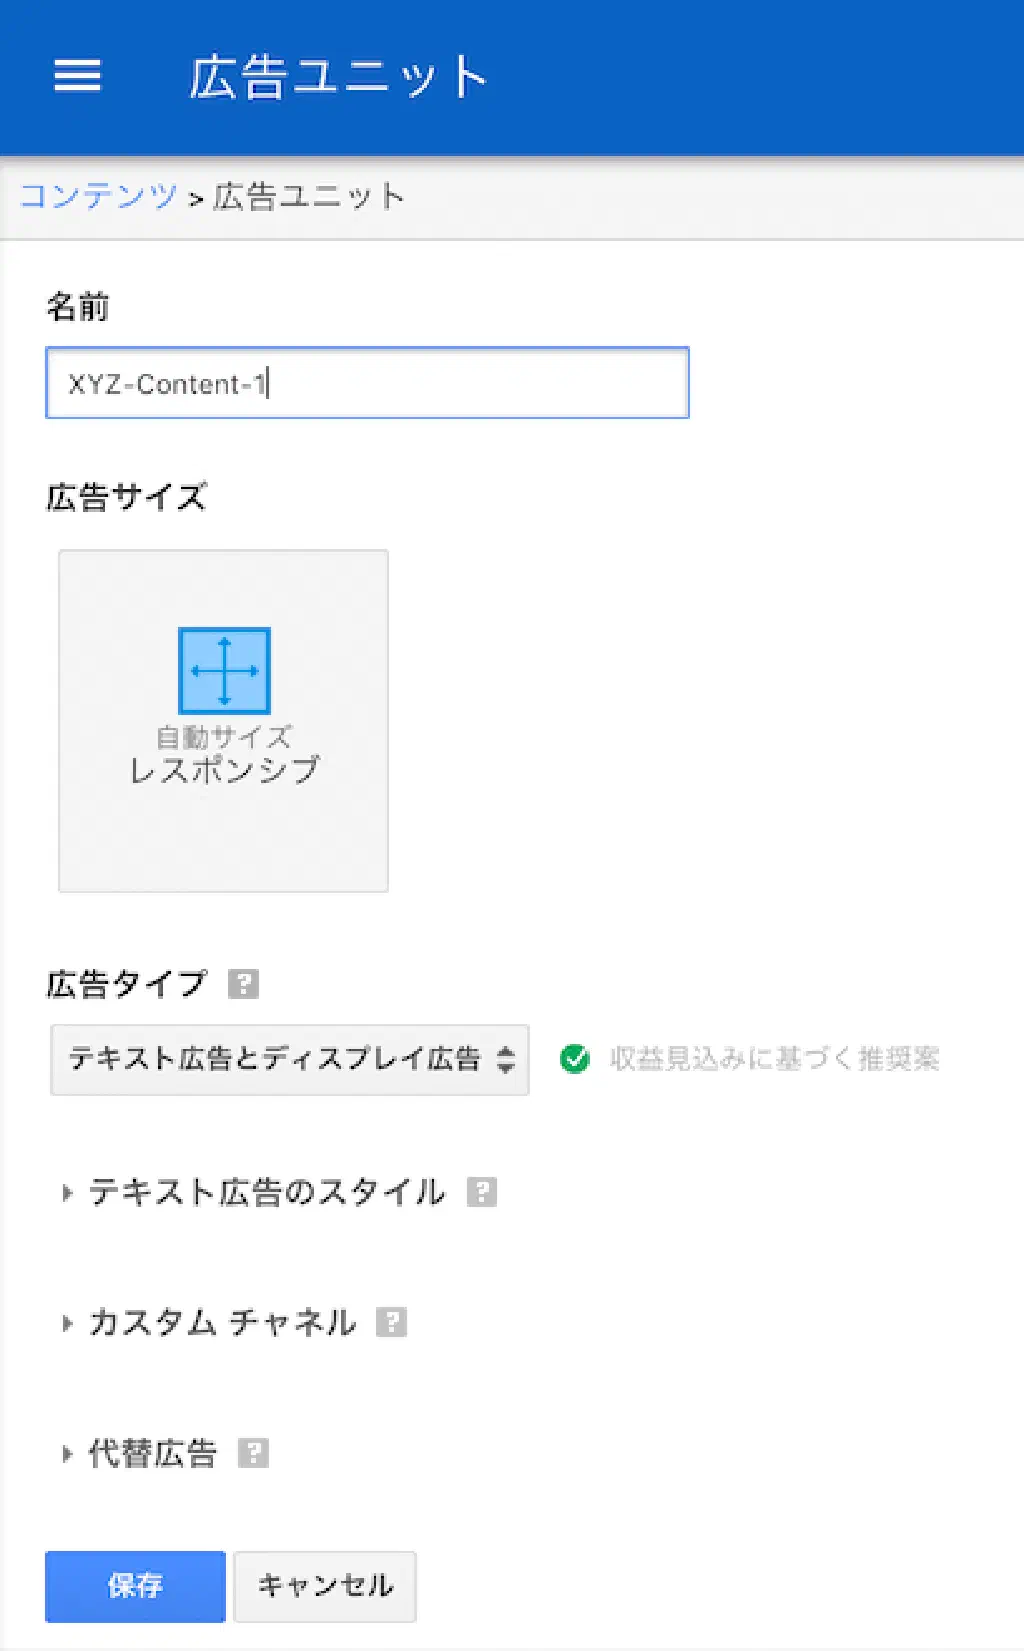Click the キャンセル cancel button
This screenshot has height=1651, width=1024.
click(325, 1586)
